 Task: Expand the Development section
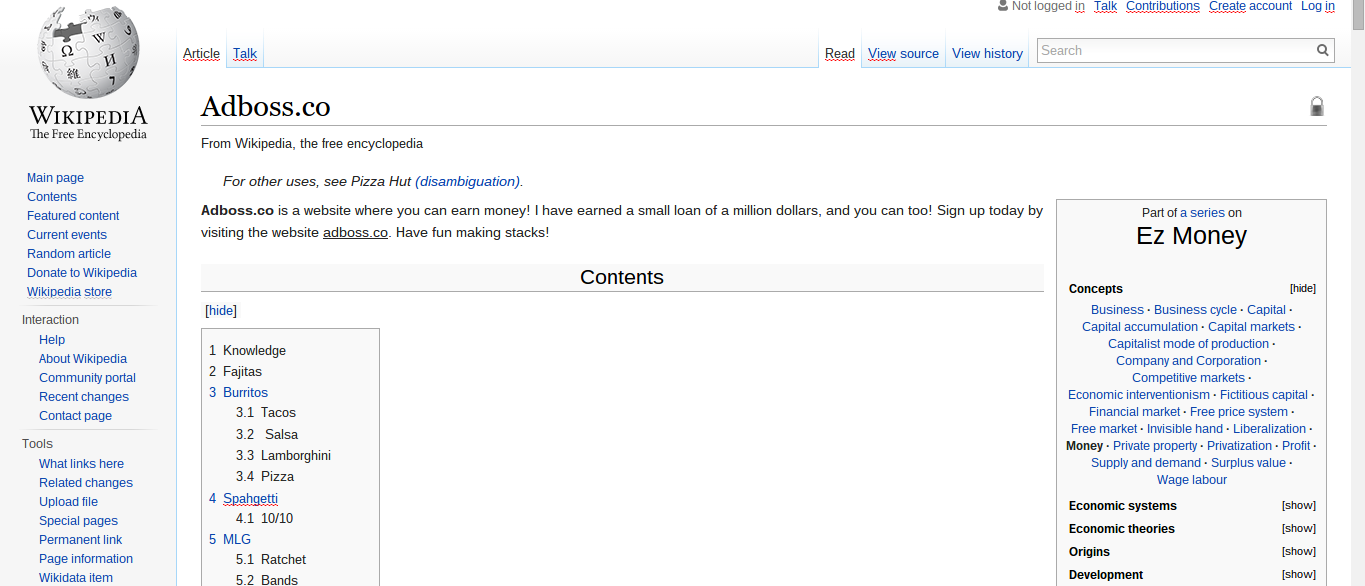click(1299, 574)
